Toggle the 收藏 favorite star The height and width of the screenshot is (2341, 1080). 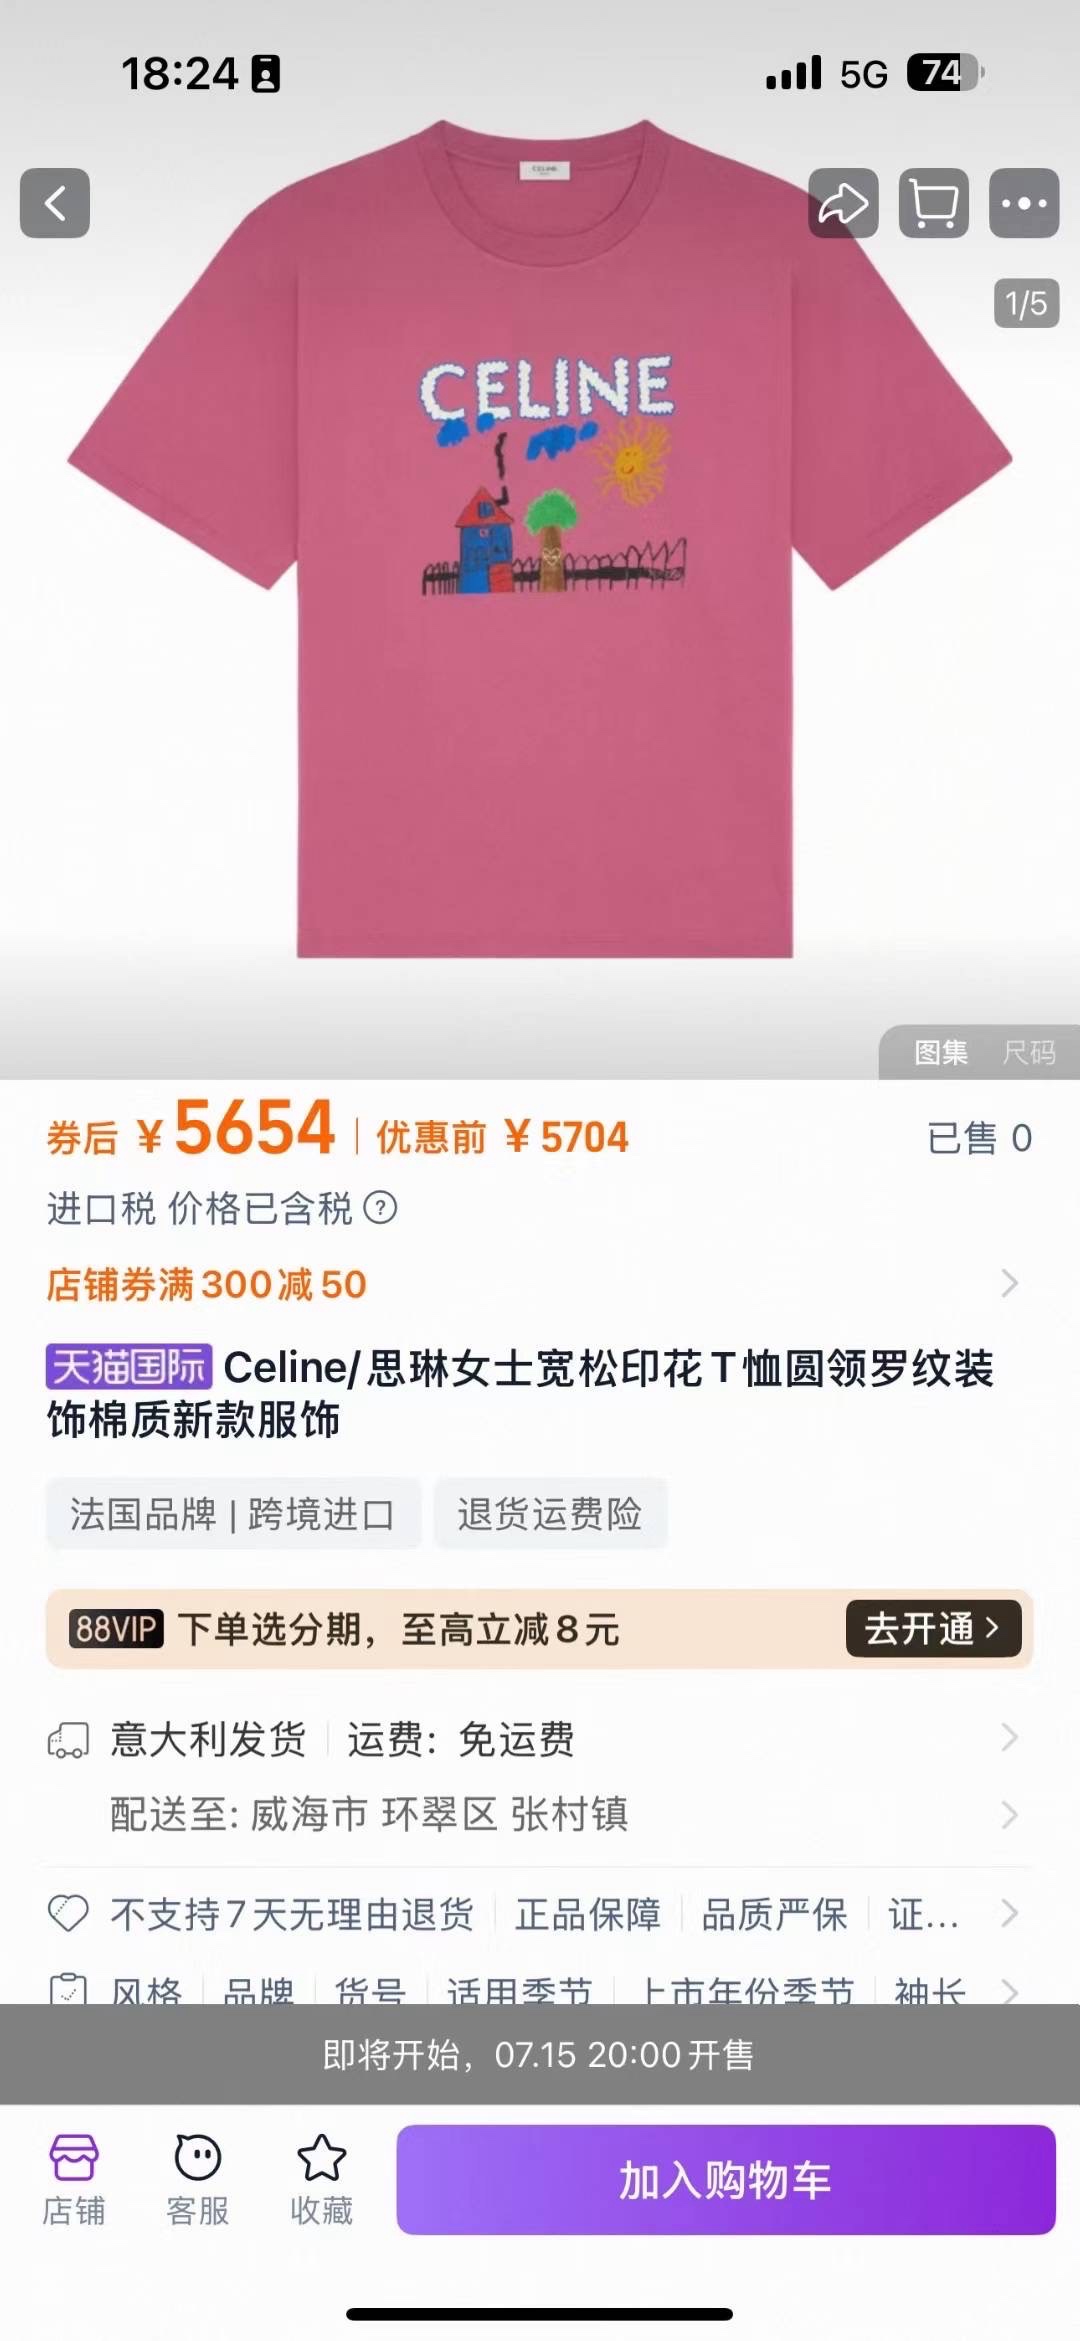322,2180
